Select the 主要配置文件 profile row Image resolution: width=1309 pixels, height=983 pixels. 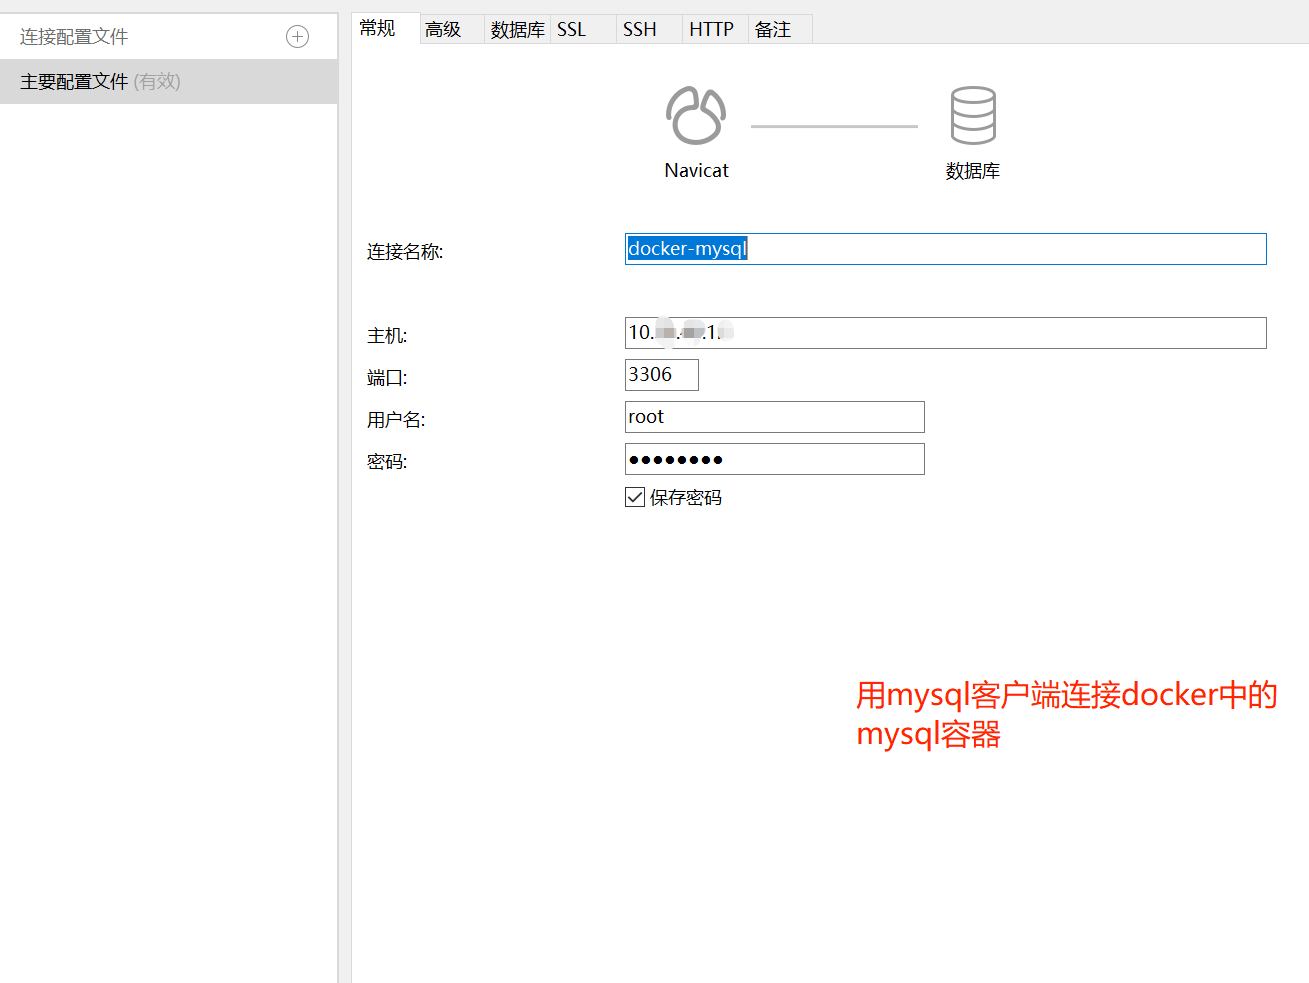pos(169,81)
